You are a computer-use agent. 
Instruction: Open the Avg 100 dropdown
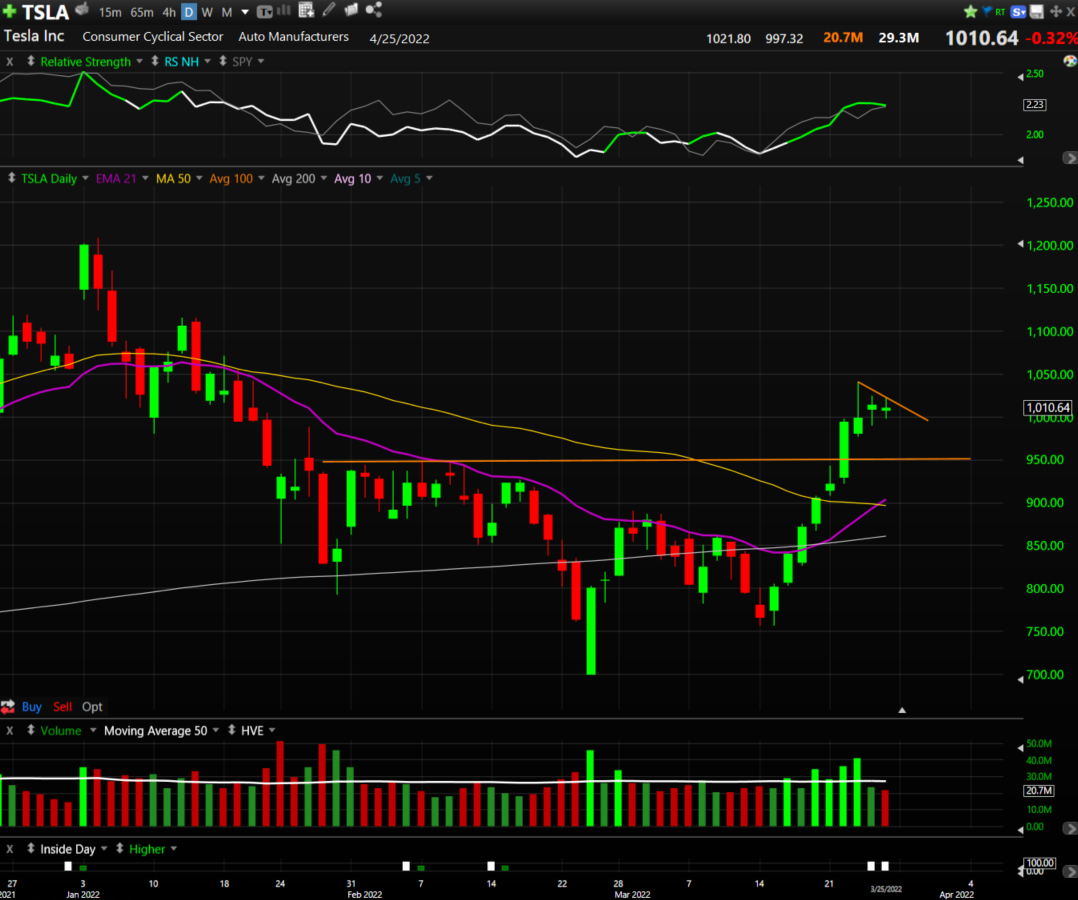261,178
